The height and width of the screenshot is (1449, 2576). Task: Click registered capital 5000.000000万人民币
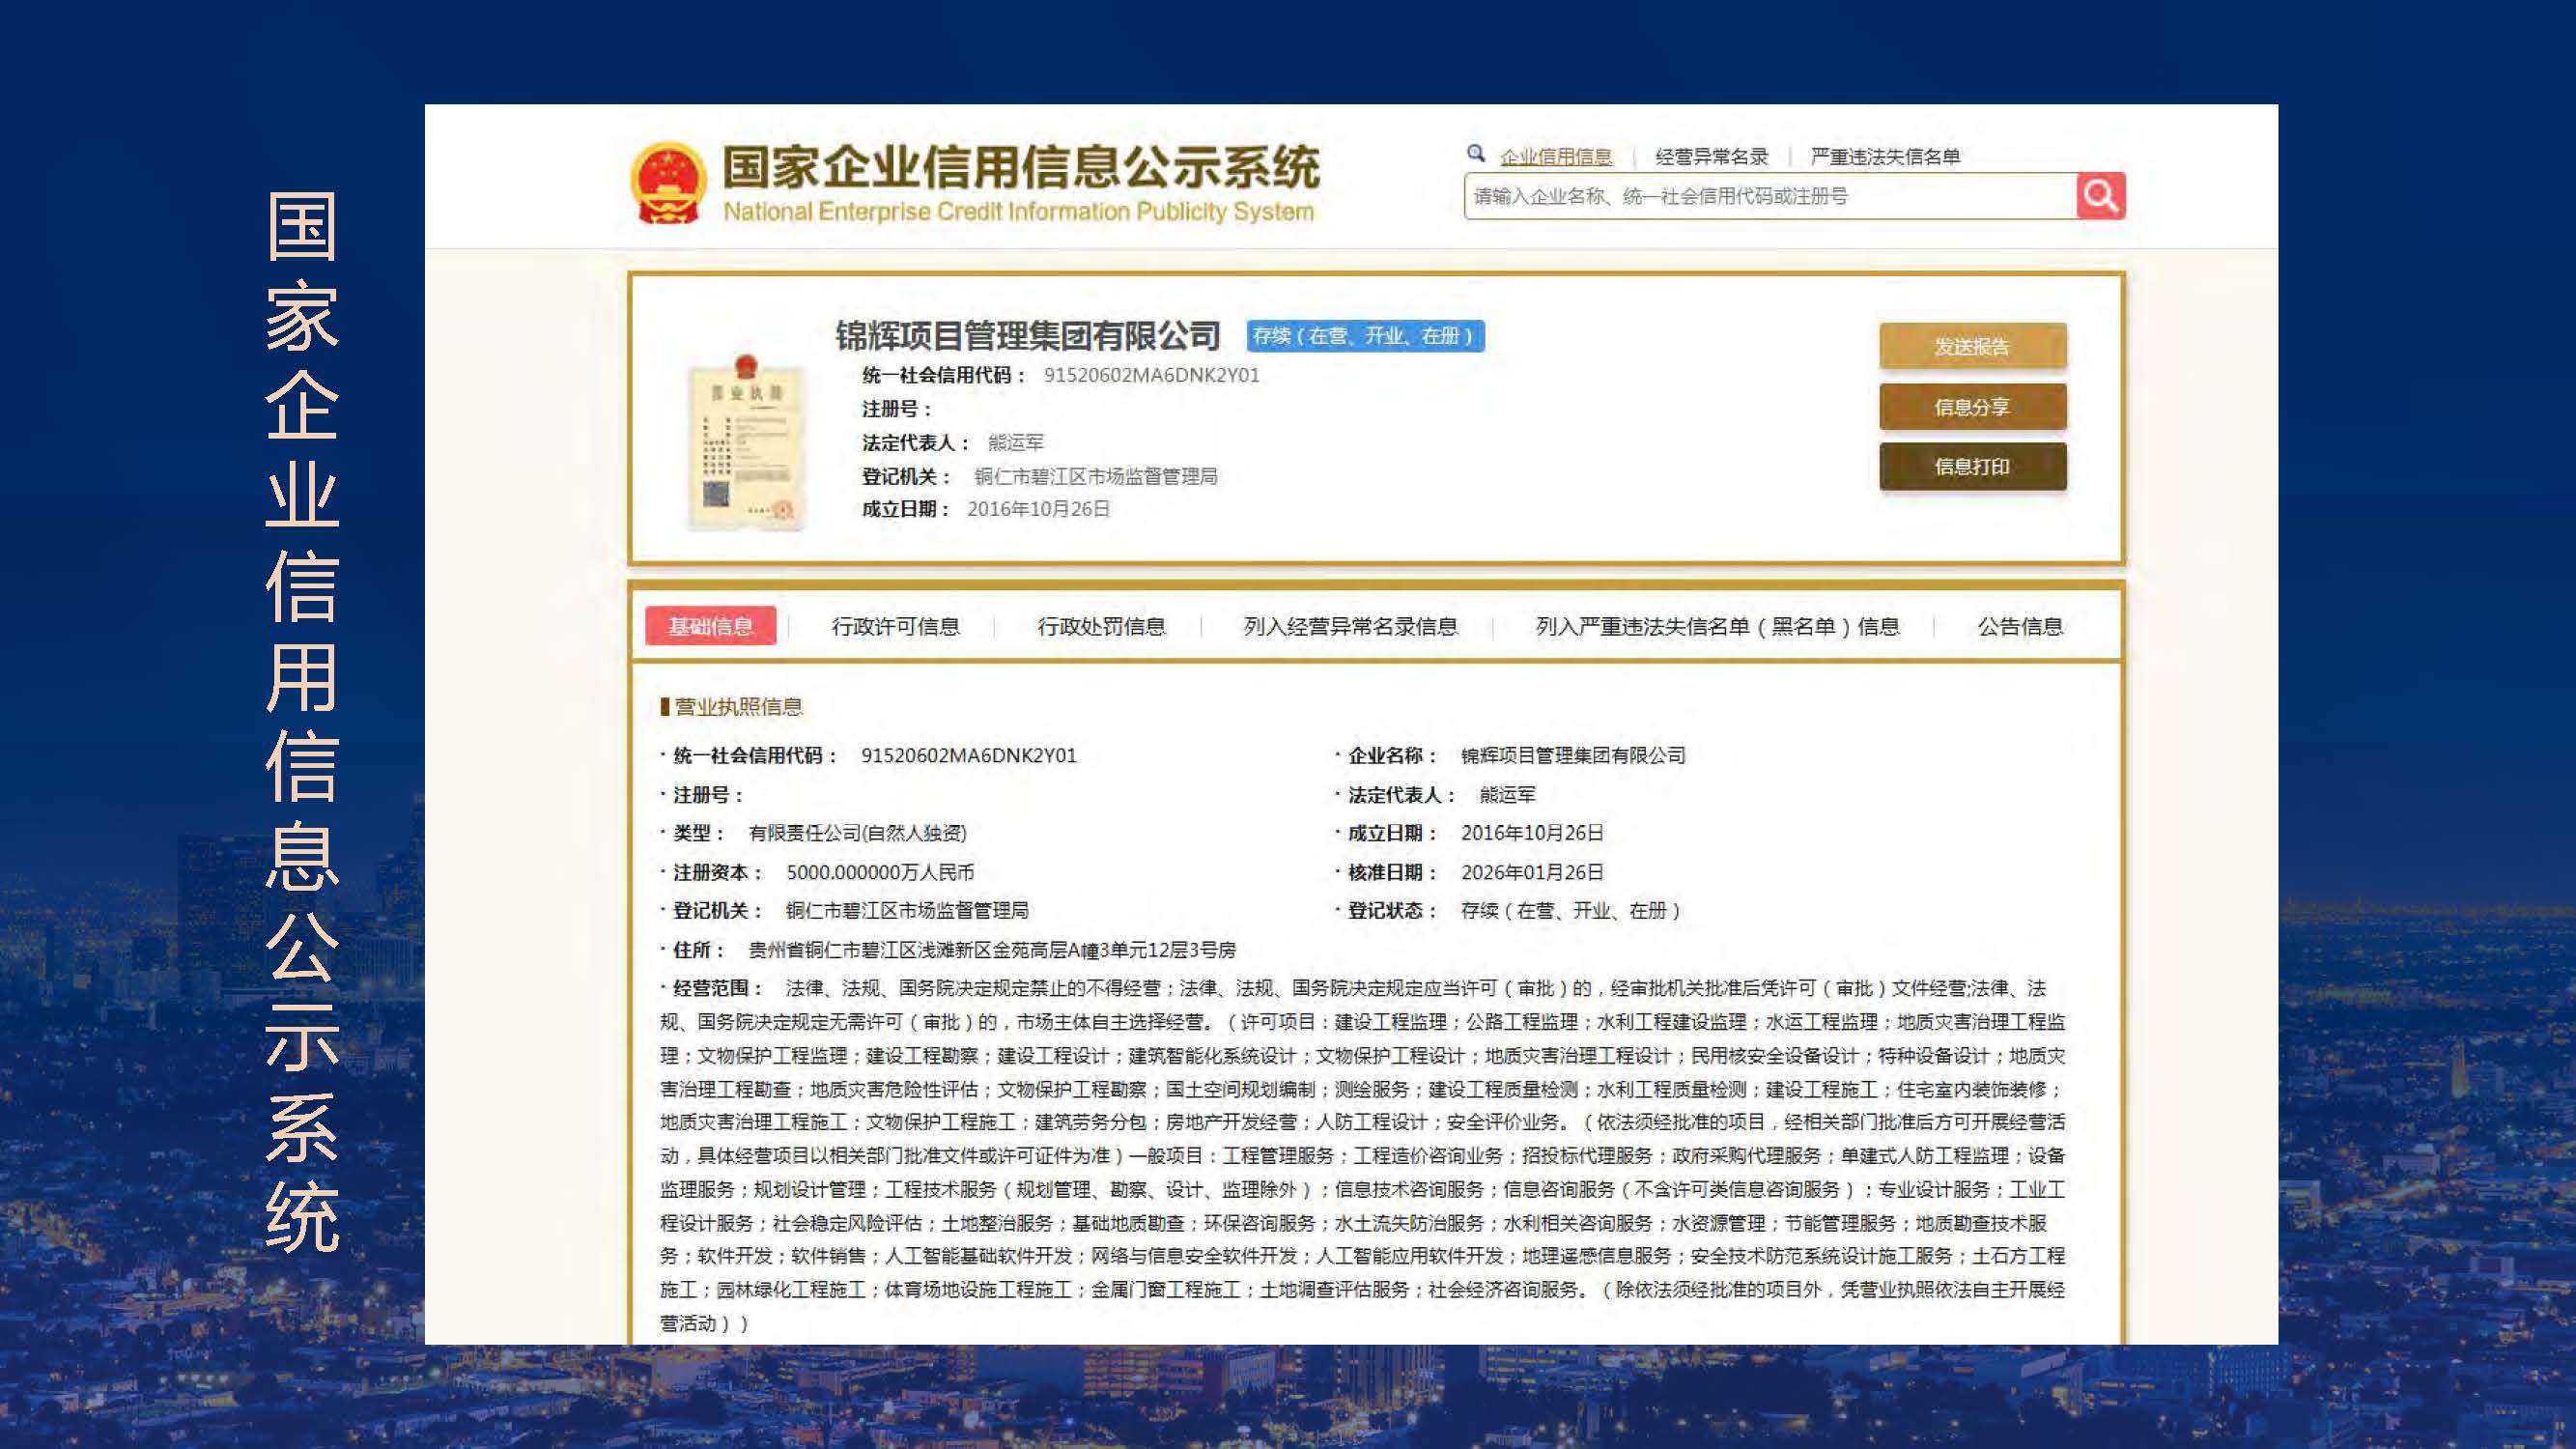[880, 872]
